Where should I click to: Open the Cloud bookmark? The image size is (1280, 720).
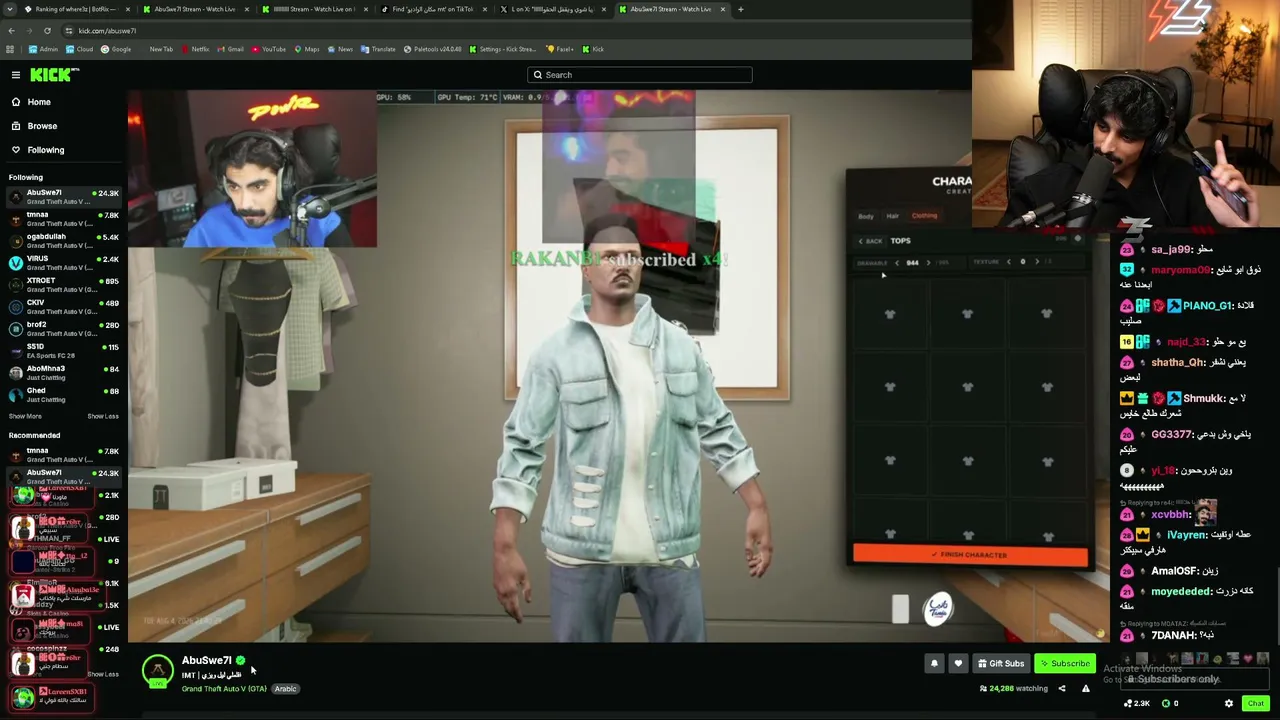80,49
